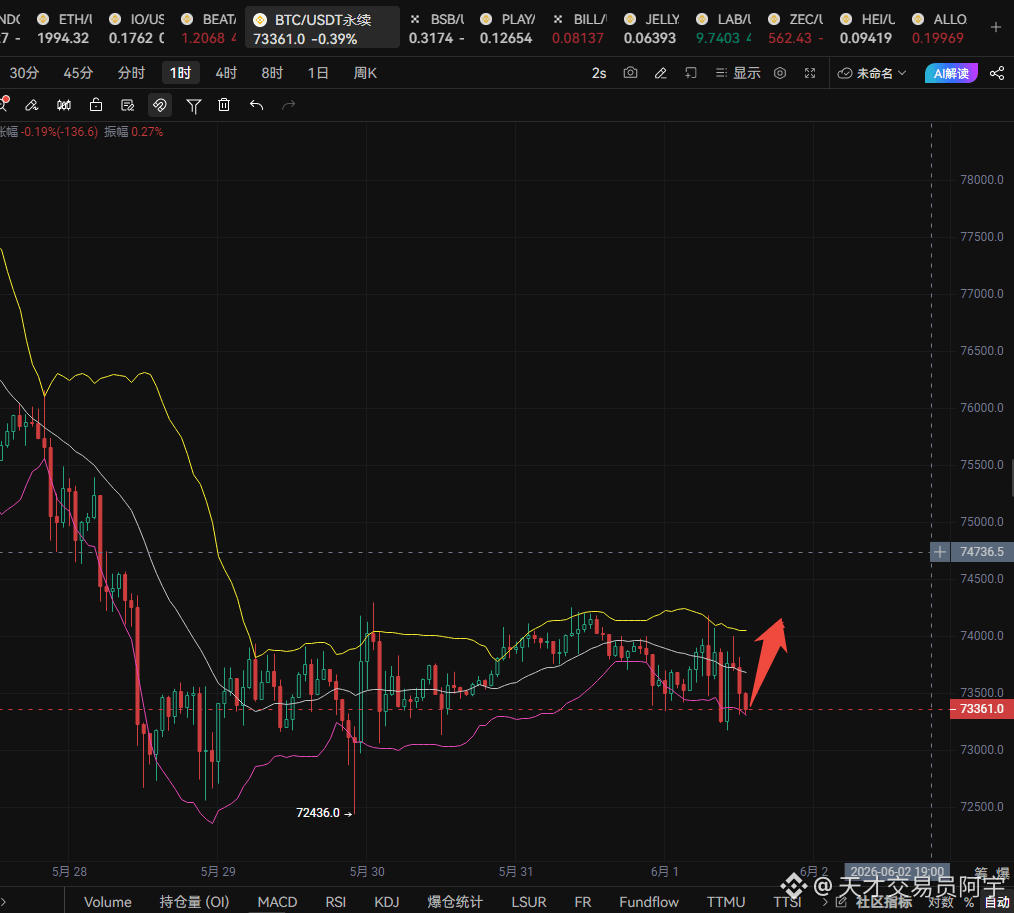Screen dimensions: 1014x913
Task: Toggle the KDJ indicator
Action: point(387,901)
